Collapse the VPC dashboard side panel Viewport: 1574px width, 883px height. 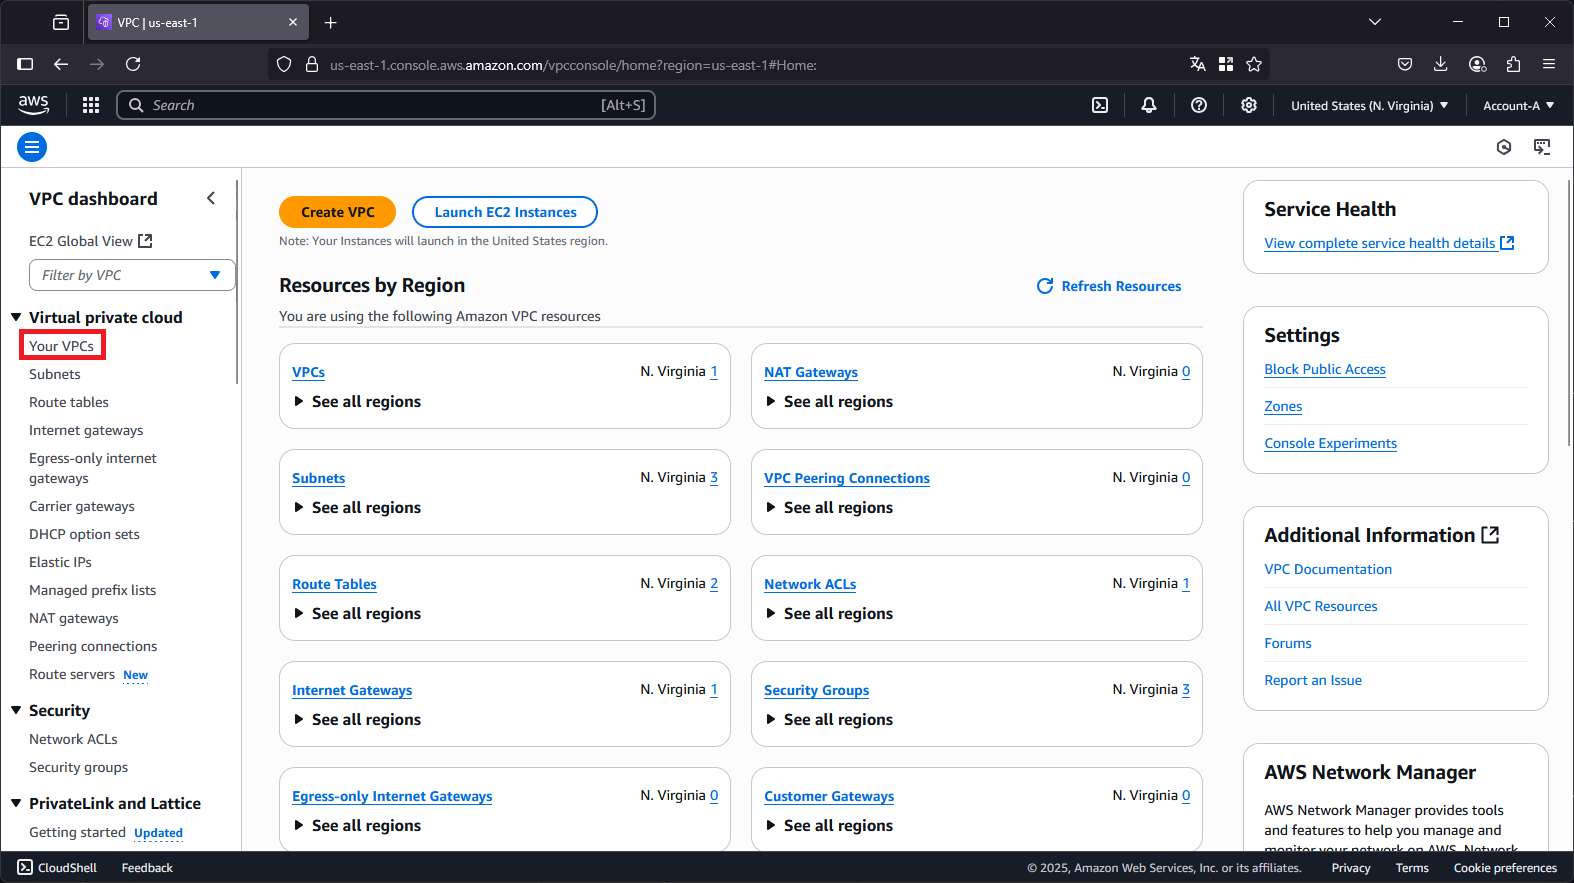tap(211, 198)
